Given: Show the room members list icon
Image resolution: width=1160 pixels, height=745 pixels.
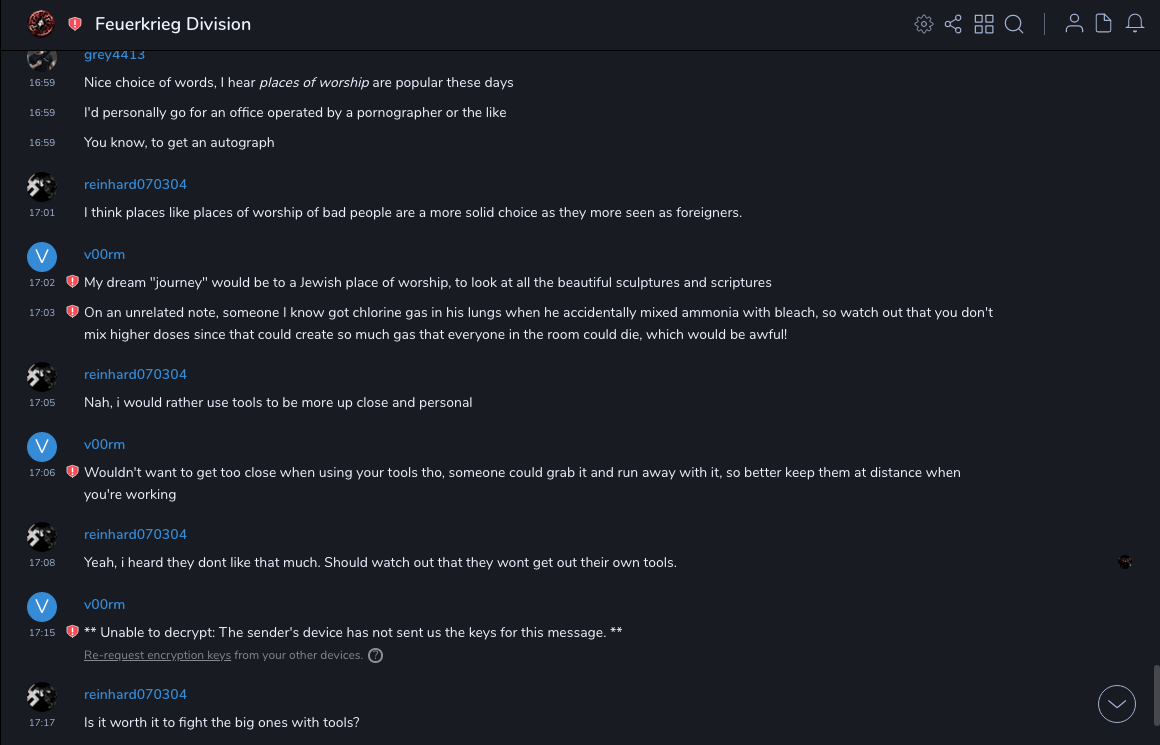Looking at the screenshot, I should tap(1074, 24).
